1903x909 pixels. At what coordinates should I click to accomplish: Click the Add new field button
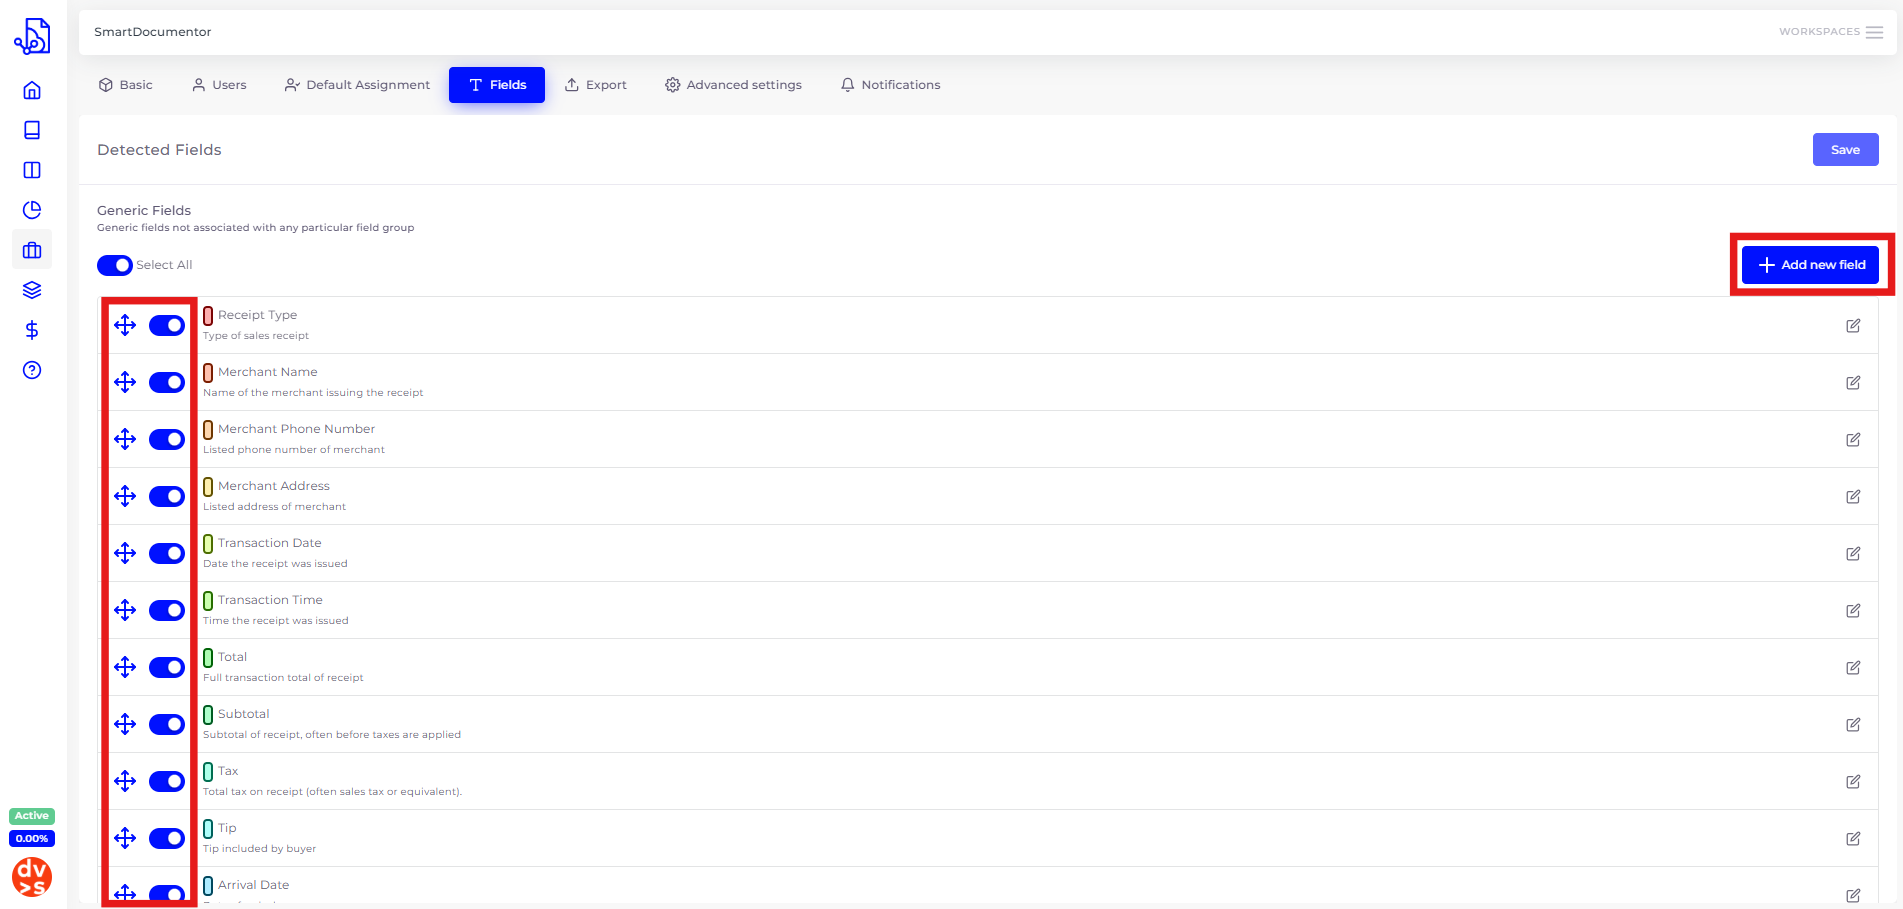pos(1811,265)
